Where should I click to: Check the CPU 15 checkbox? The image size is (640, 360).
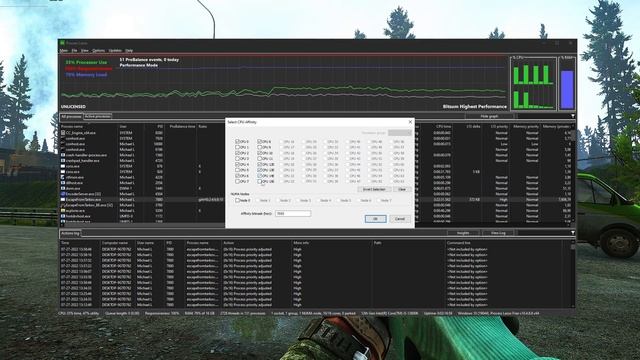pos(259,182)
